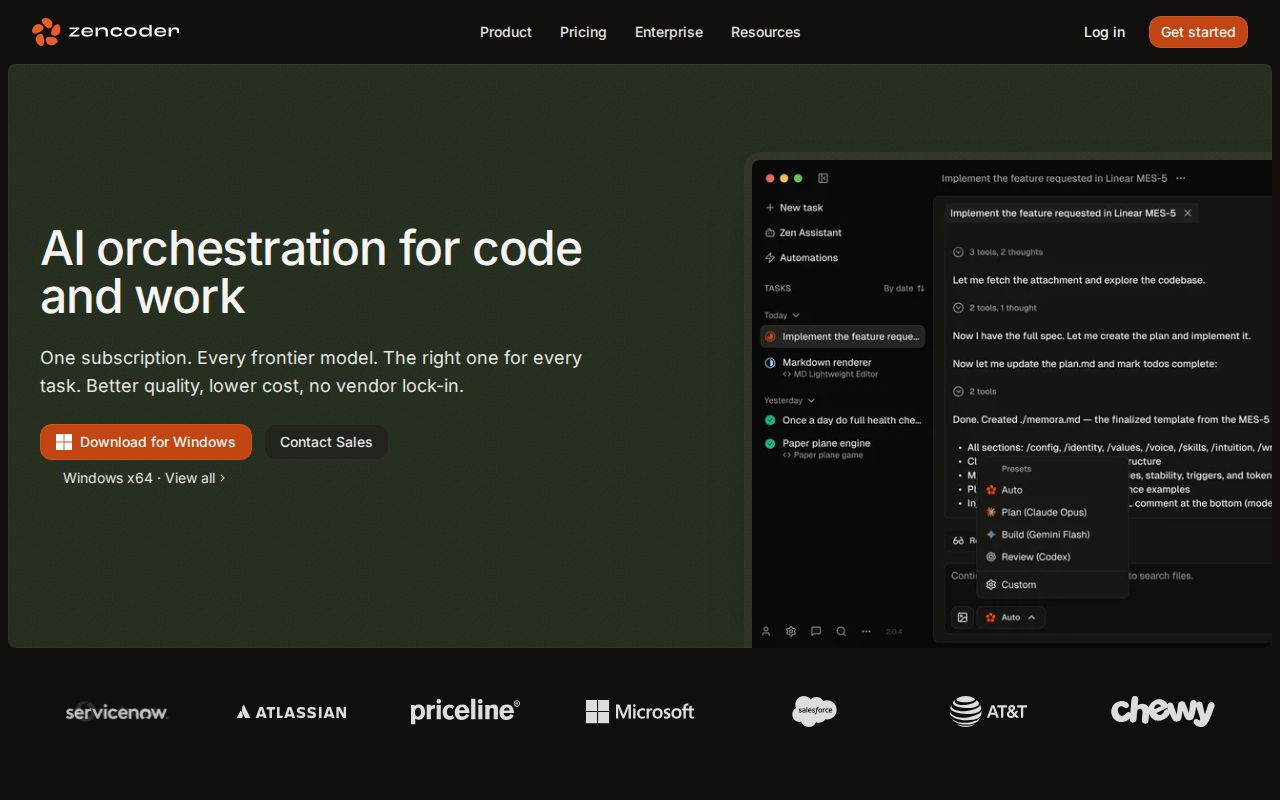Collapse the Today task group
Screen dimensions: 1280x800
(782, 315)
